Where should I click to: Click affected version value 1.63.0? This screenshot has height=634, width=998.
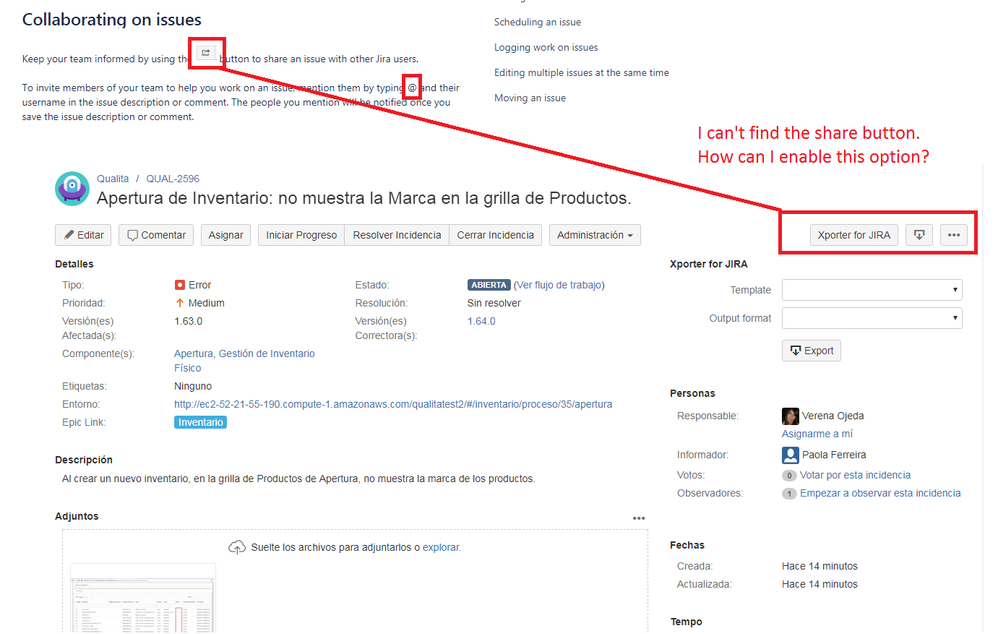[x=188, y=321]
